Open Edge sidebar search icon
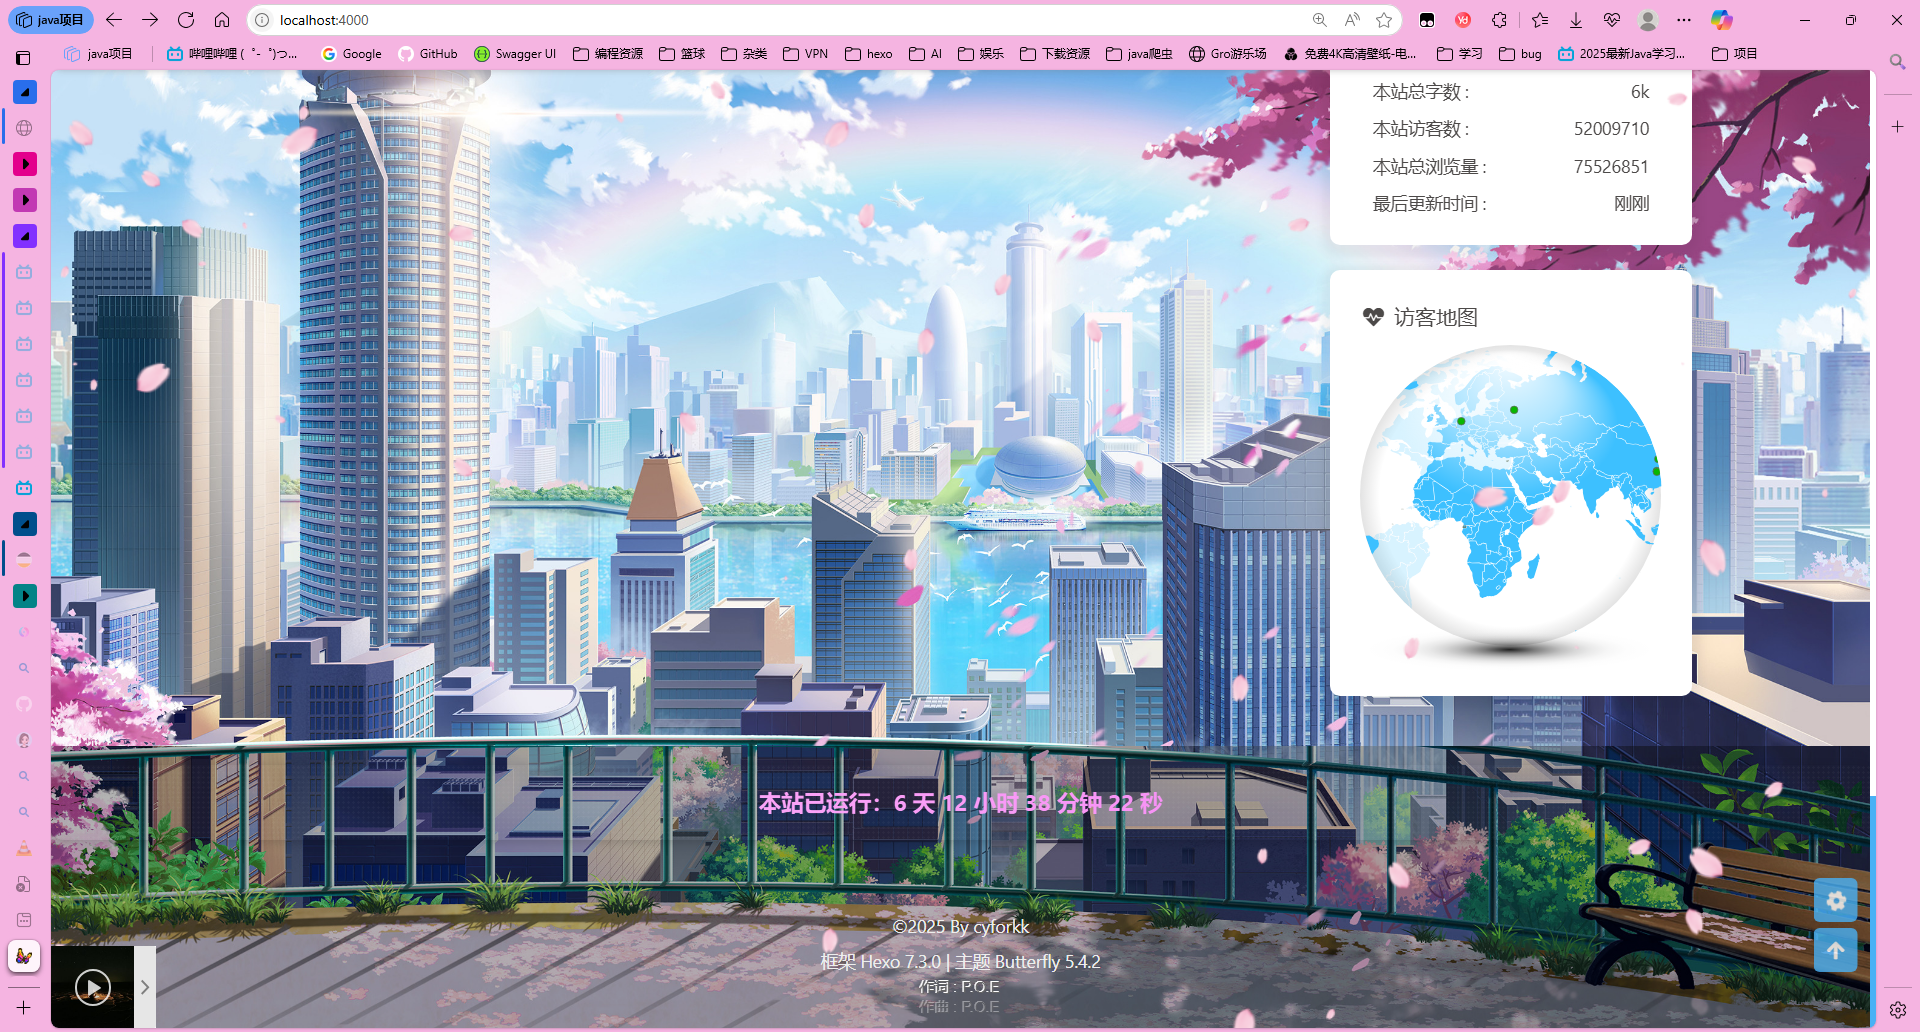The height and width of the screenshot is (1032, 1920). tap(1897, 62)
